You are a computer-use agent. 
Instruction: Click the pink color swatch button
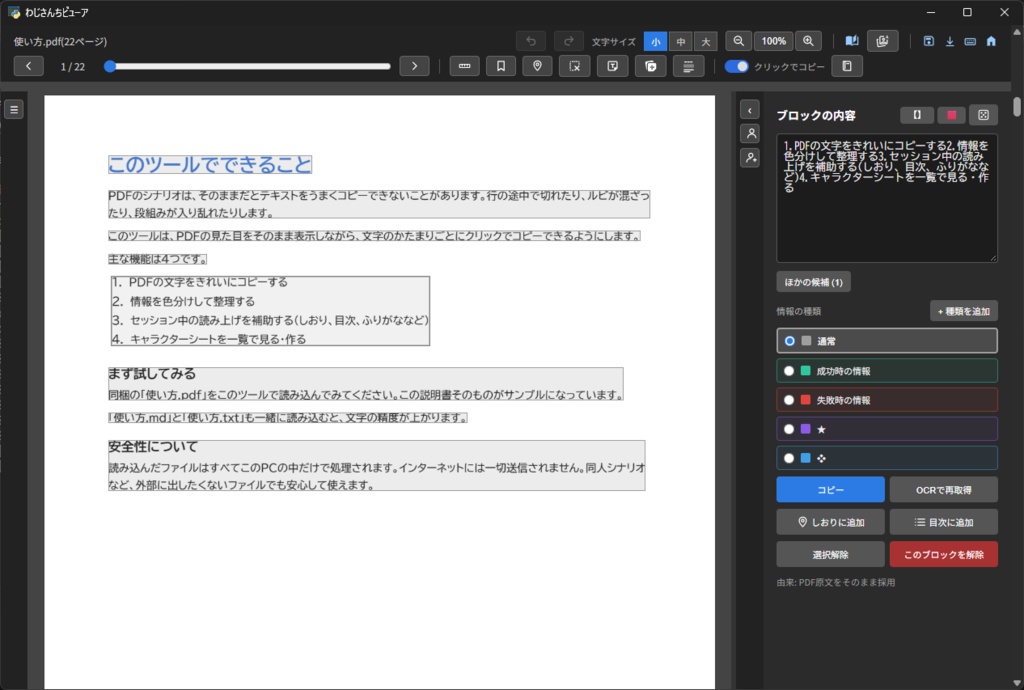(x=952, y=116)
